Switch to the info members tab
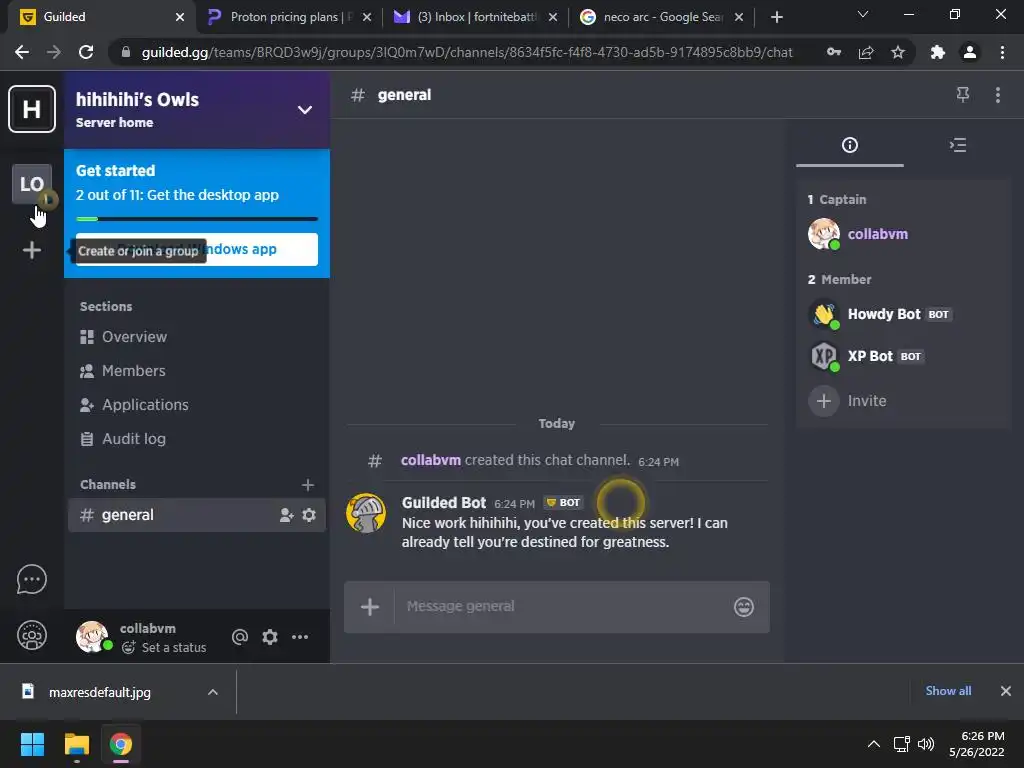 850,145
